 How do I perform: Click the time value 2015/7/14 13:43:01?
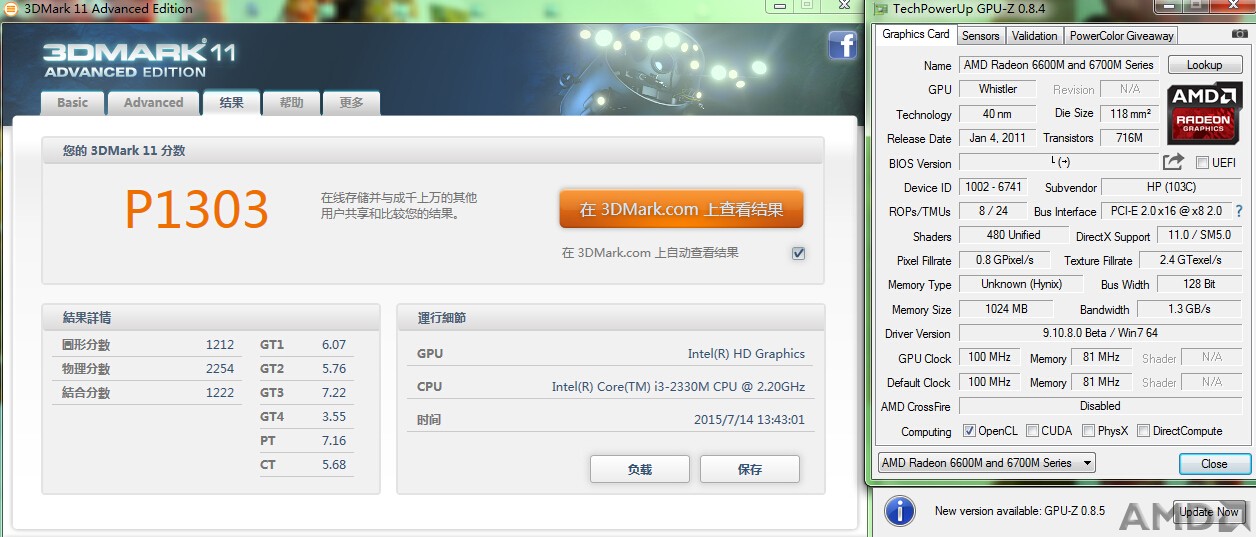pos(749,420)
